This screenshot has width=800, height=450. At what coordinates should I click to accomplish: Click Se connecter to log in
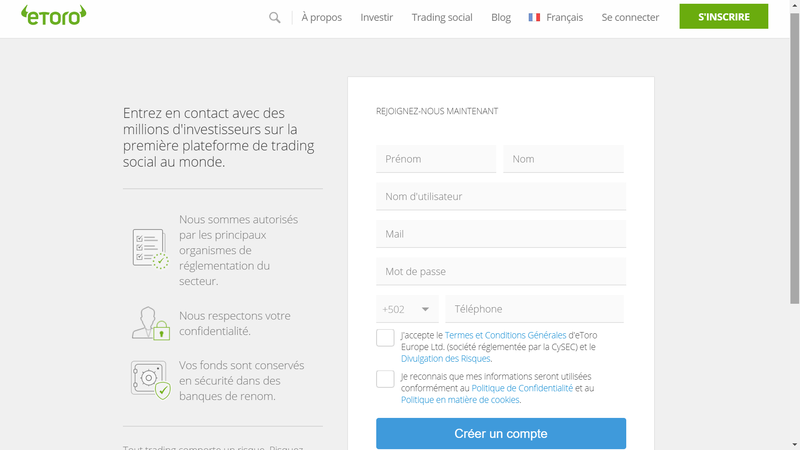coord(630,17)
